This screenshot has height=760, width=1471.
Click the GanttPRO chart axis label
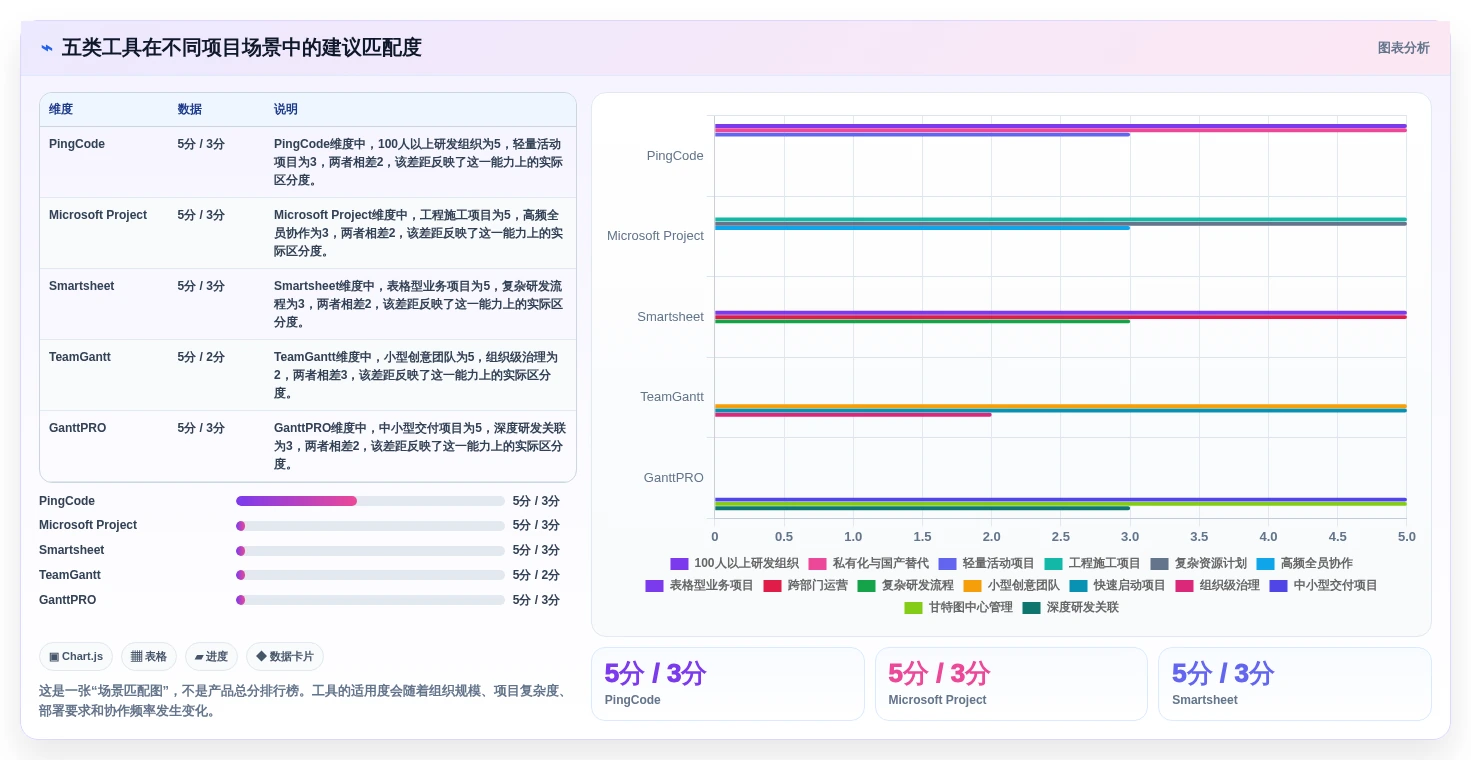pos(674,478)
